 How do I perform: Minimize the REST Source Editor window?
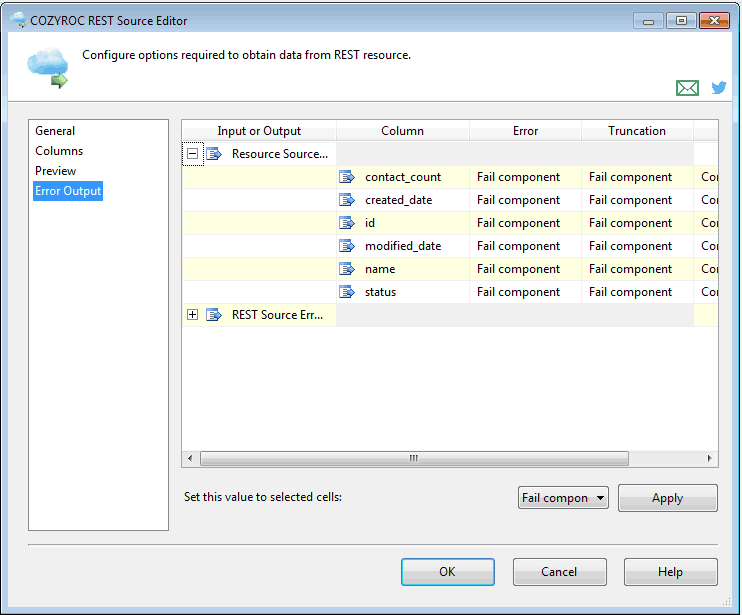click(x=649, y=21)
